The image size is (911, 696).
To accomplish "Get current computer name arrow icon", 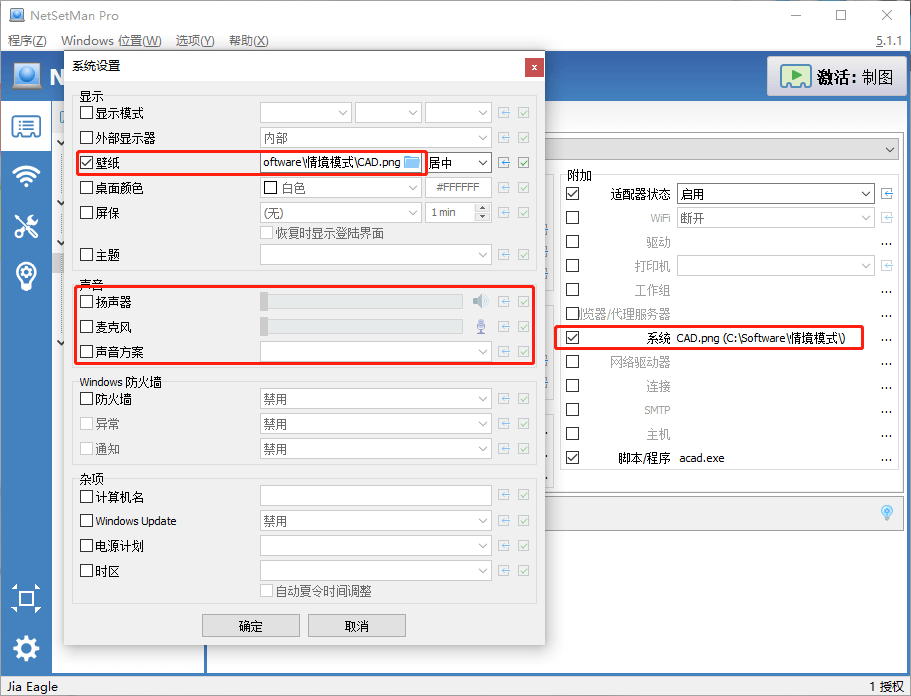I will [504, 495].
